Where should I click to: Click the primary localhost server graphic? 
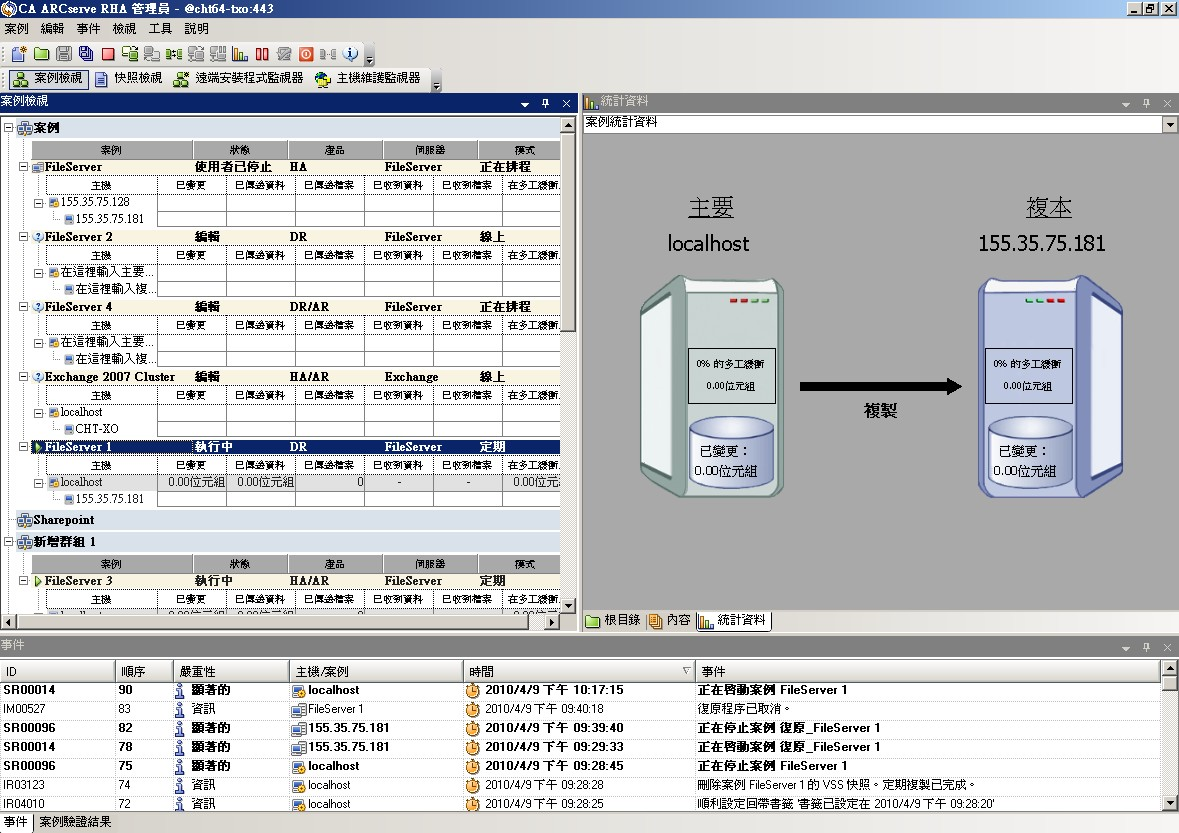[x=711, y=386]
